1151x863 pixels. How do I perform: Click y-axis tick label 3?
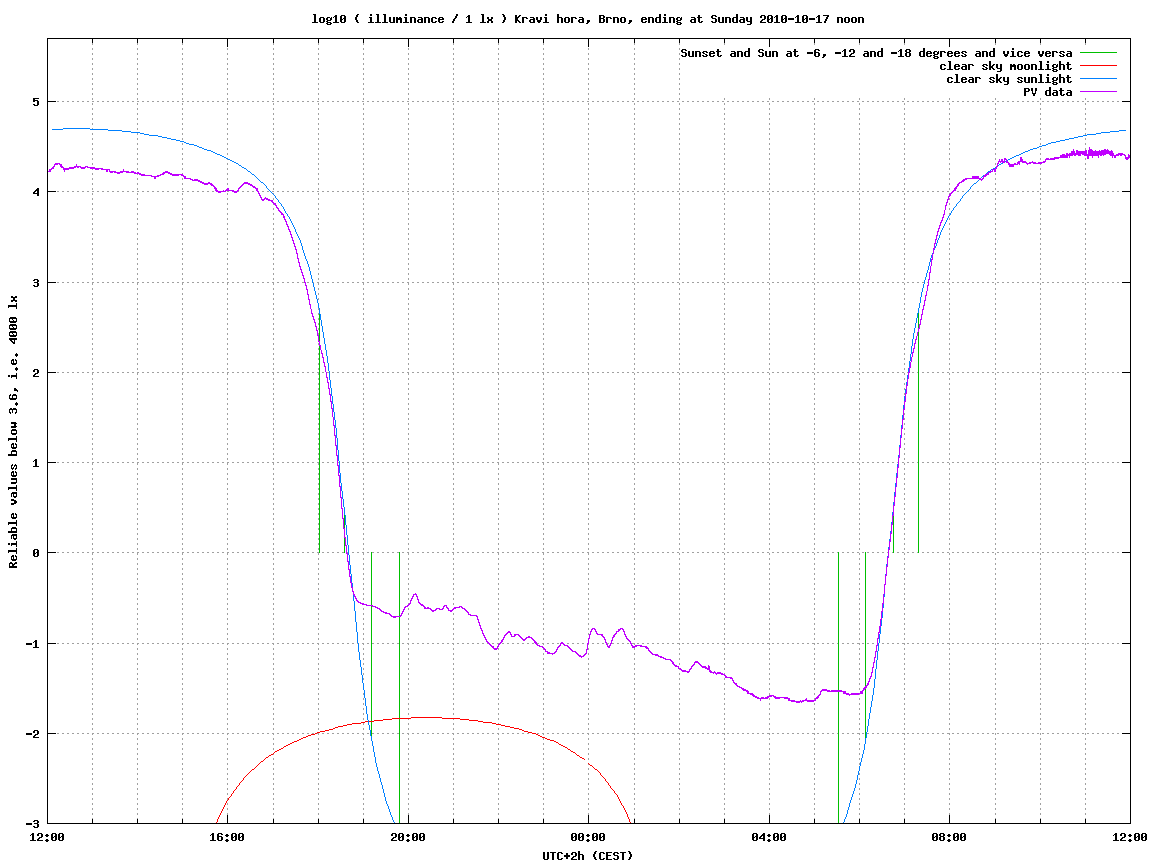click(x=35, y=283)
